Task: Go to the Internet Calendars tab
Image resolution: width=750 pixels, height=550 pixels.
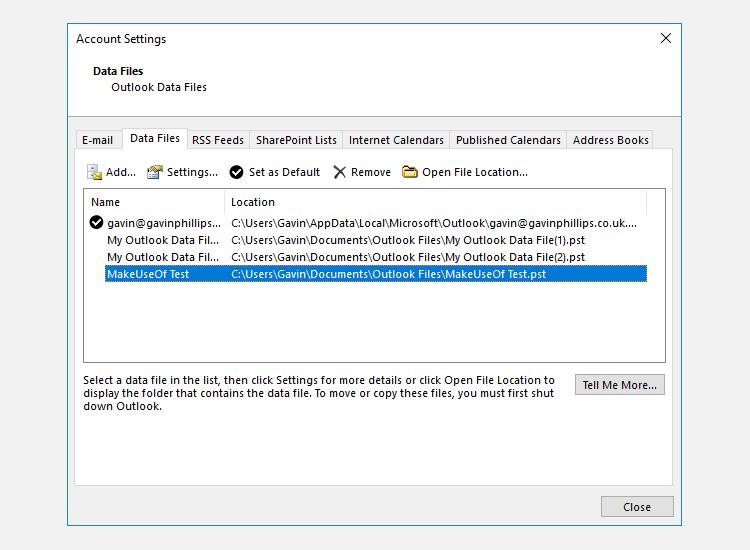Action: (396, 140)
